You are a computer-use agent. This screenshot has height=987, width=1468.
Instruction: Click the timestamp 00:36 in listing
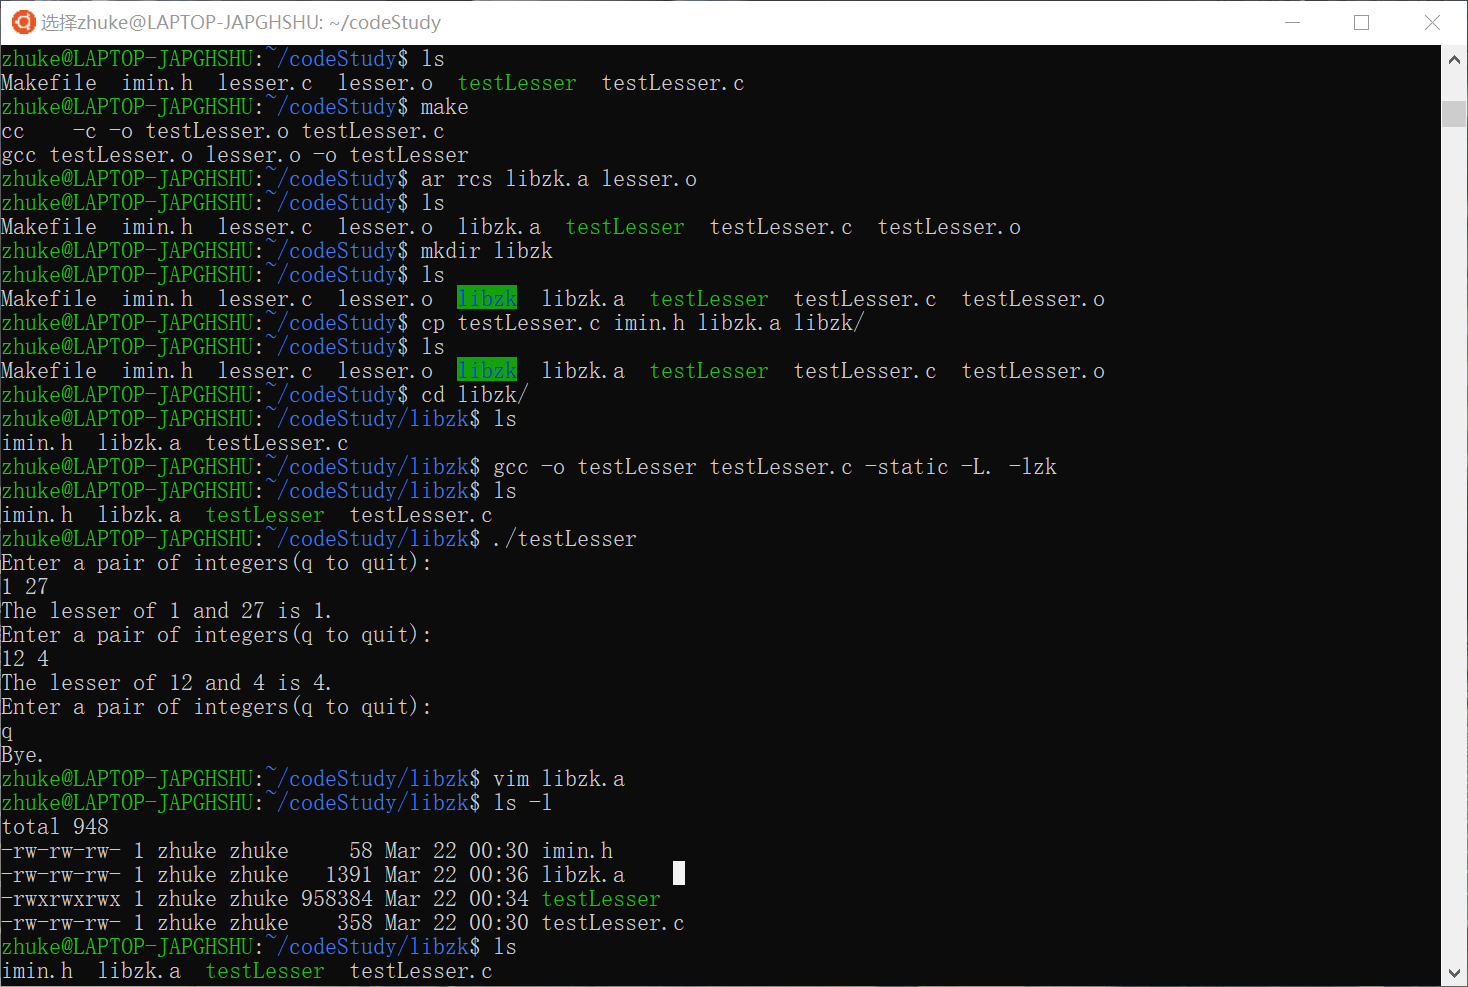[499, 875]
